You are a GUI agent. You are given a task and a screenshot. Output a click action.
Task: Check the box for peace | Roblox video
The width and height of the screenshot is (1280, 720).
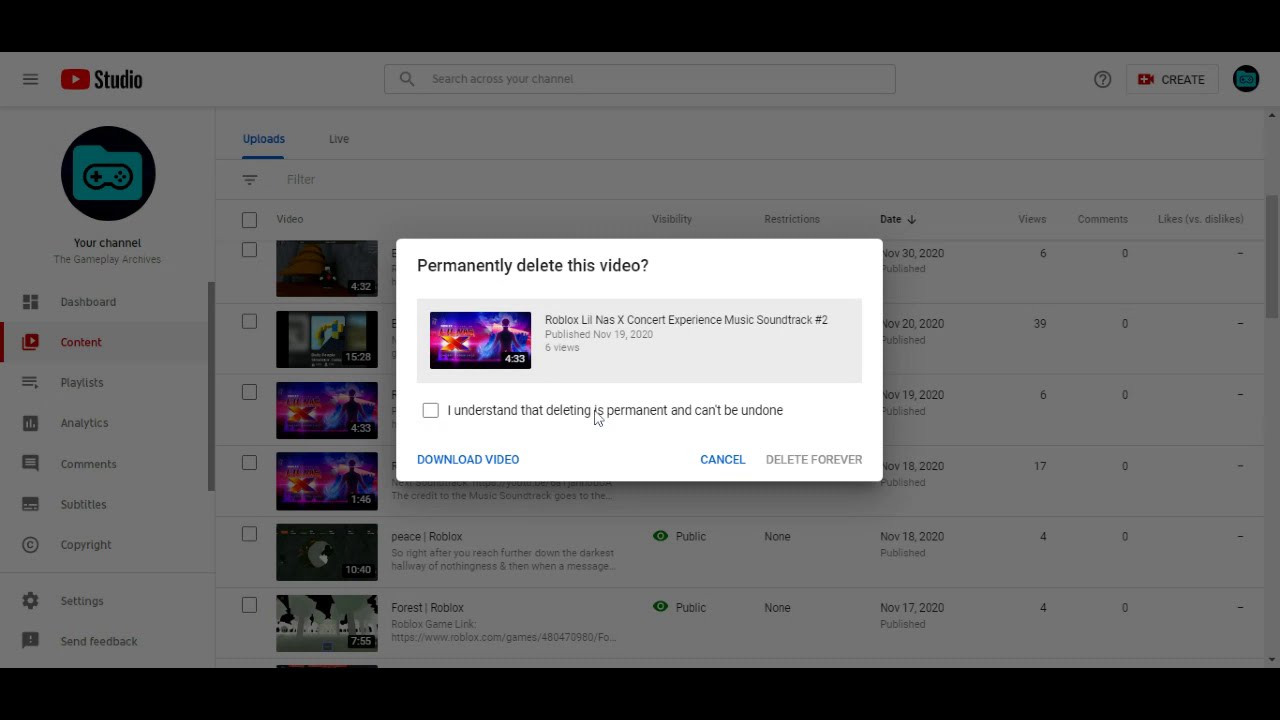point(249,534)
